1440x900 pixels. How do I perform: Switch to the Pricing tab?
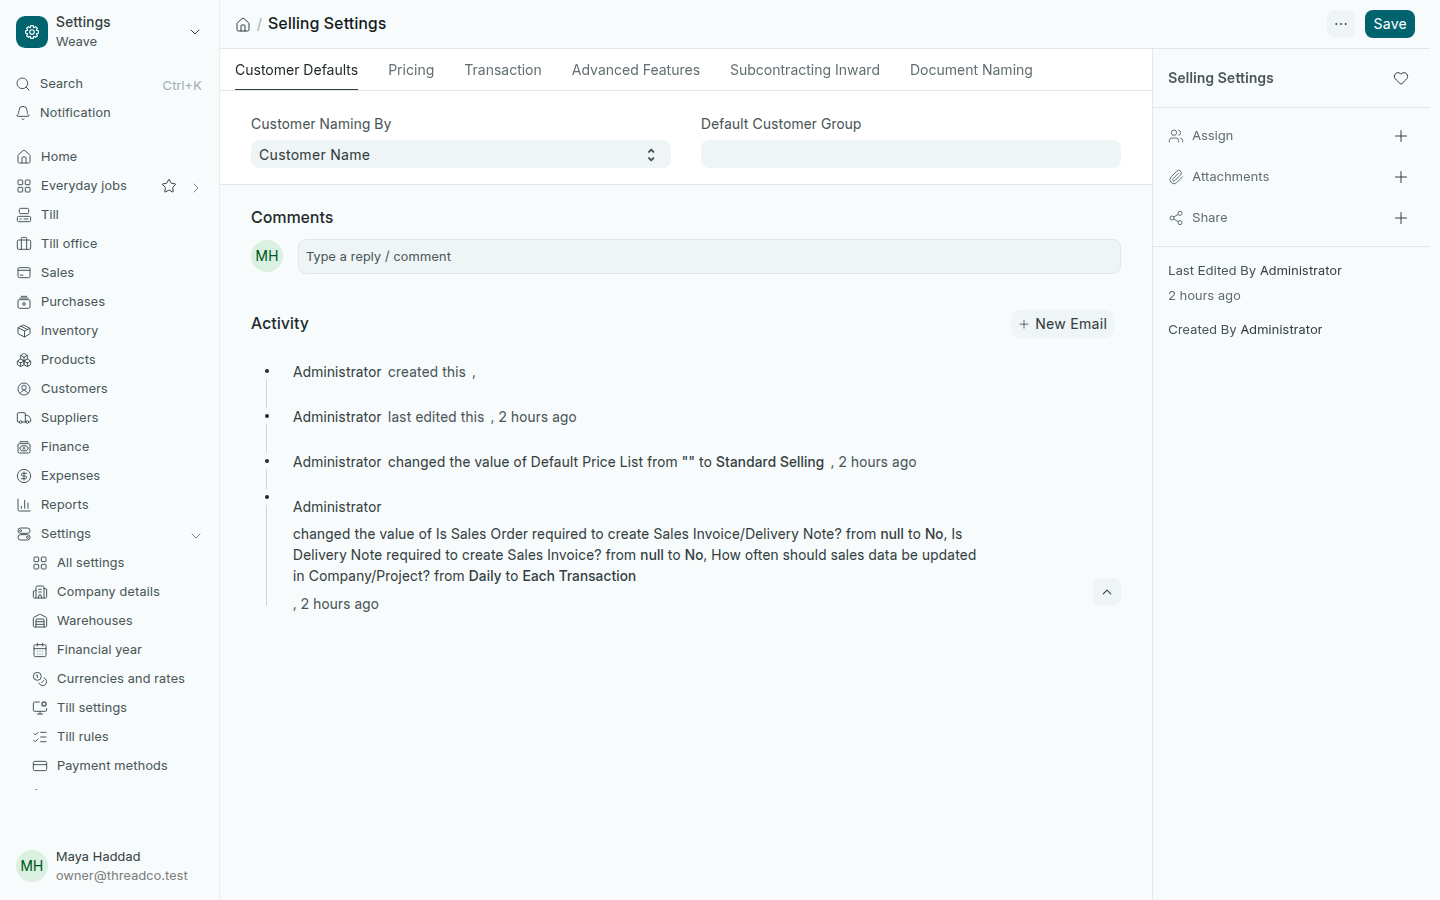click(411, 70)
